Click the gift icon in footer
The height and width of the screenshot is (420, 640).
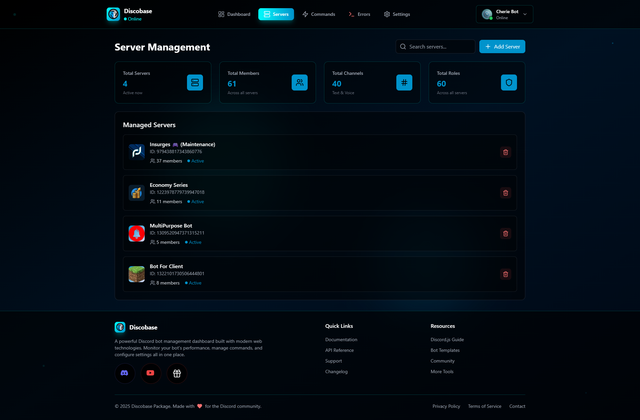click(177, 373)
